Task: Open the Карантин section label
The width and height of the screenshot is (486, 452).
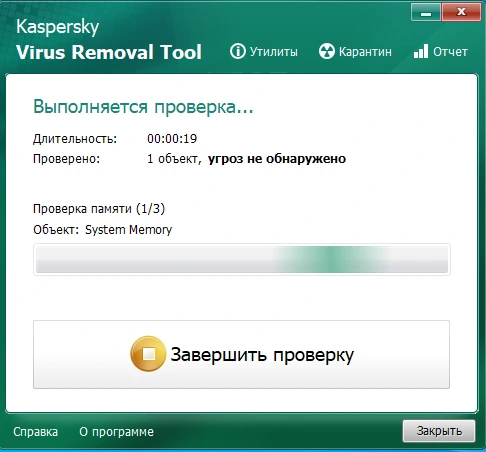Action: 365,52
